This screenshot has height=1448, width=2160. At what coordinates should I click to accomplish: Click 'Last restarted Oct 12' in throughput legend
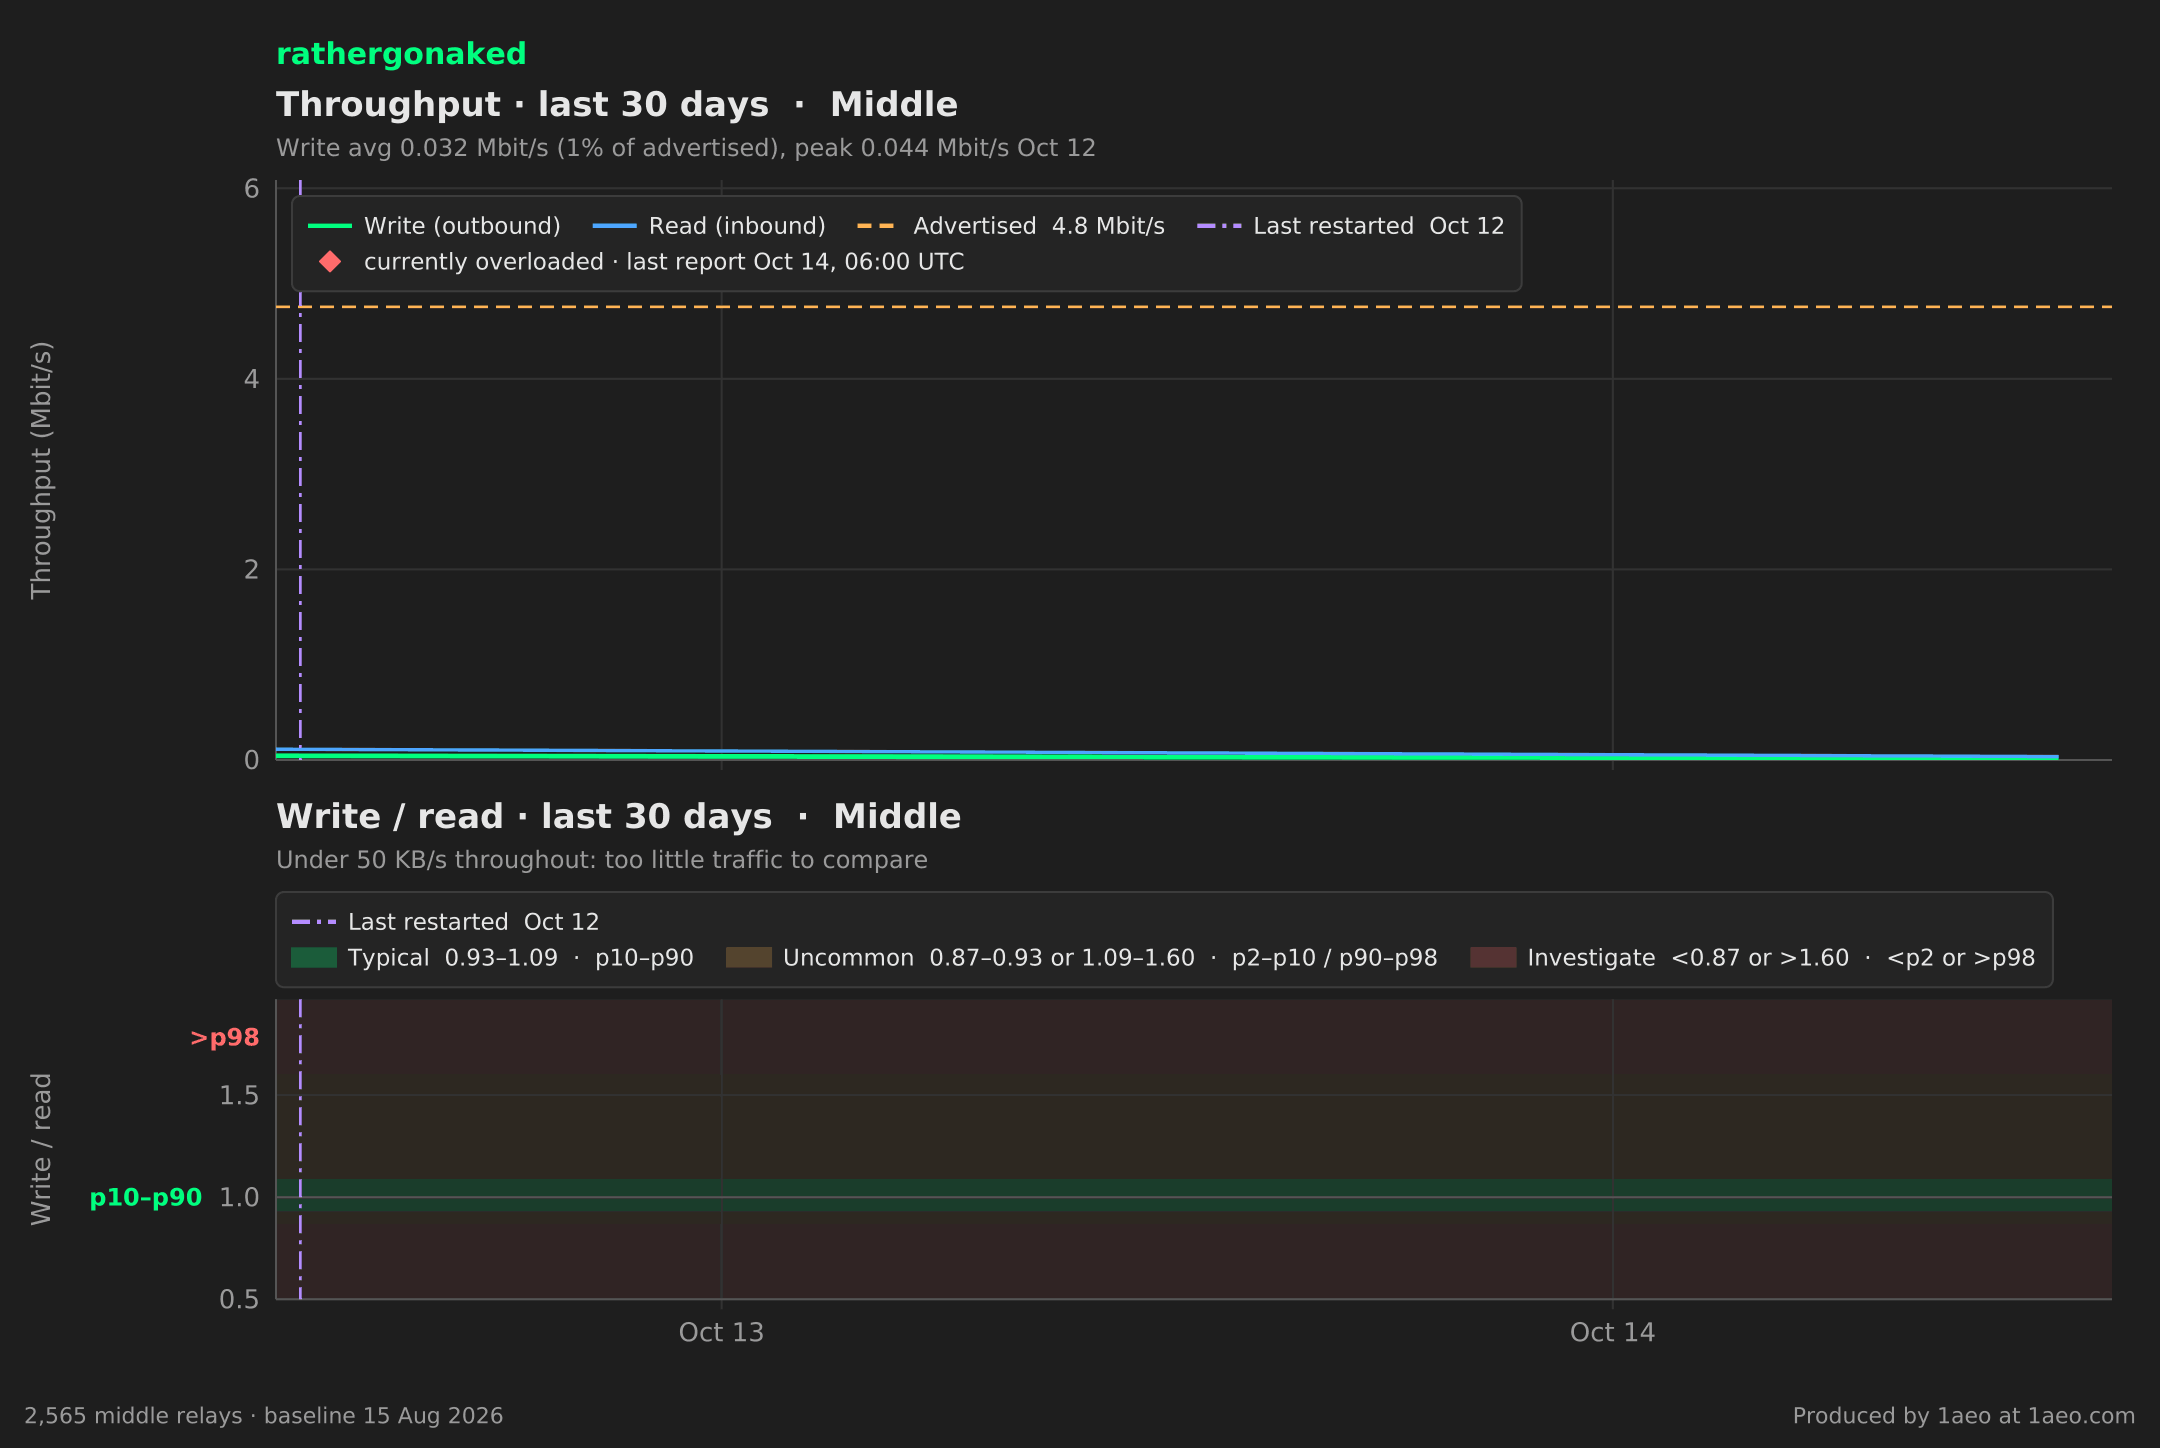pyautogui.click(x=1379, y=226)
